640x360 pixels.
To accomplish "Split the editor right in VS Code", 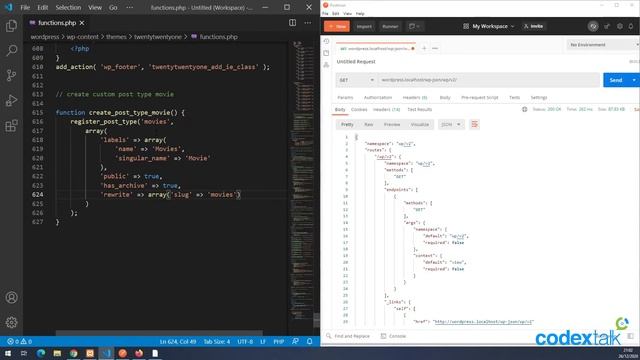I will coord(293,23).
